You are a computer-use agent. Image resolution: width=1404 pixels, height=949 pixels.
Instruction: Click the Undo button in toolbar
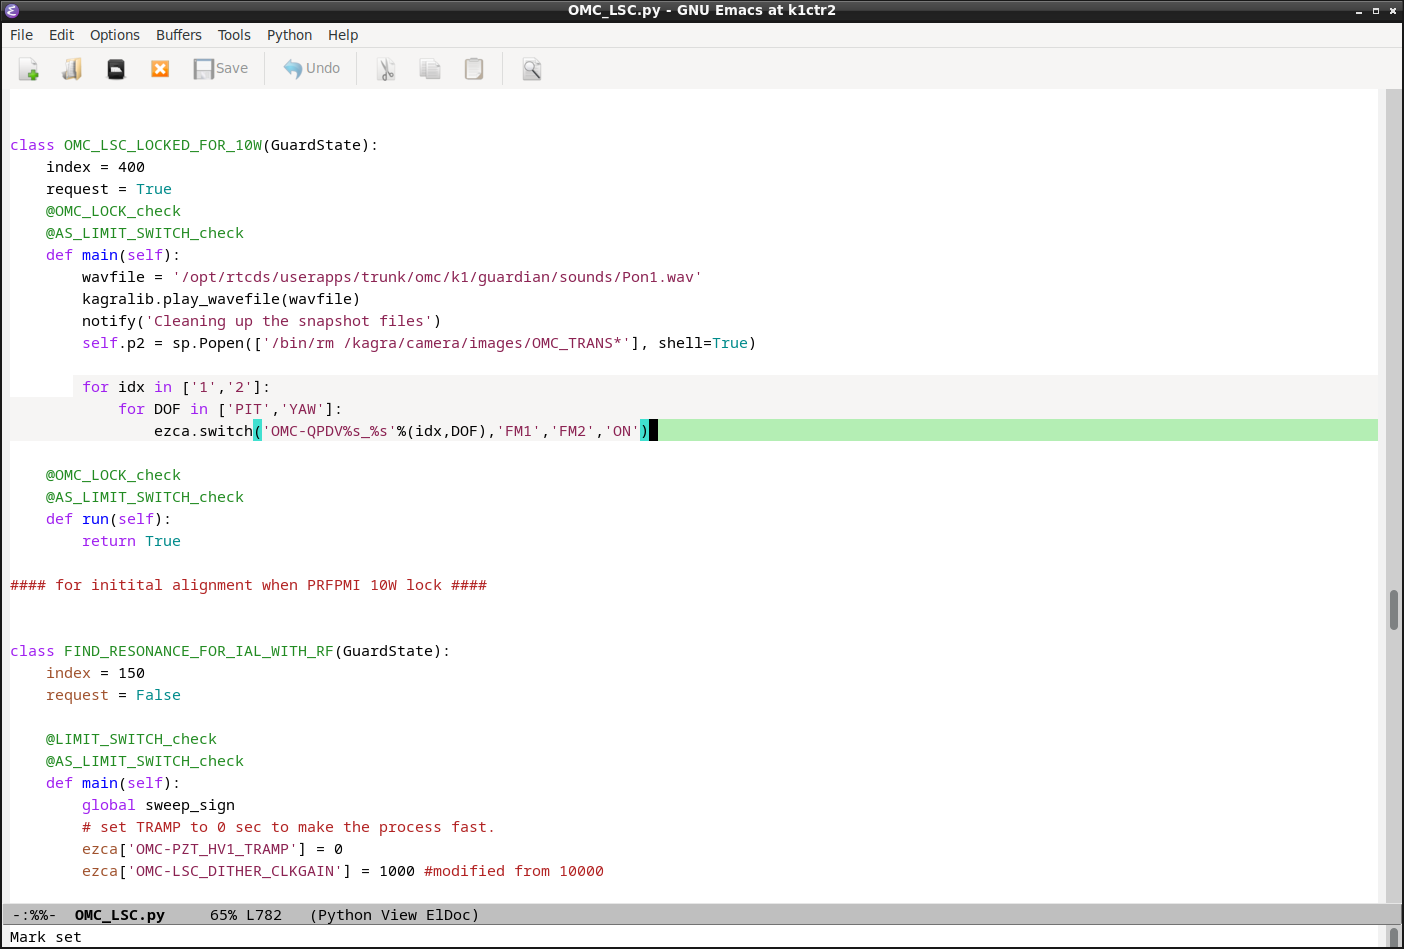click(x=311, y=69)
